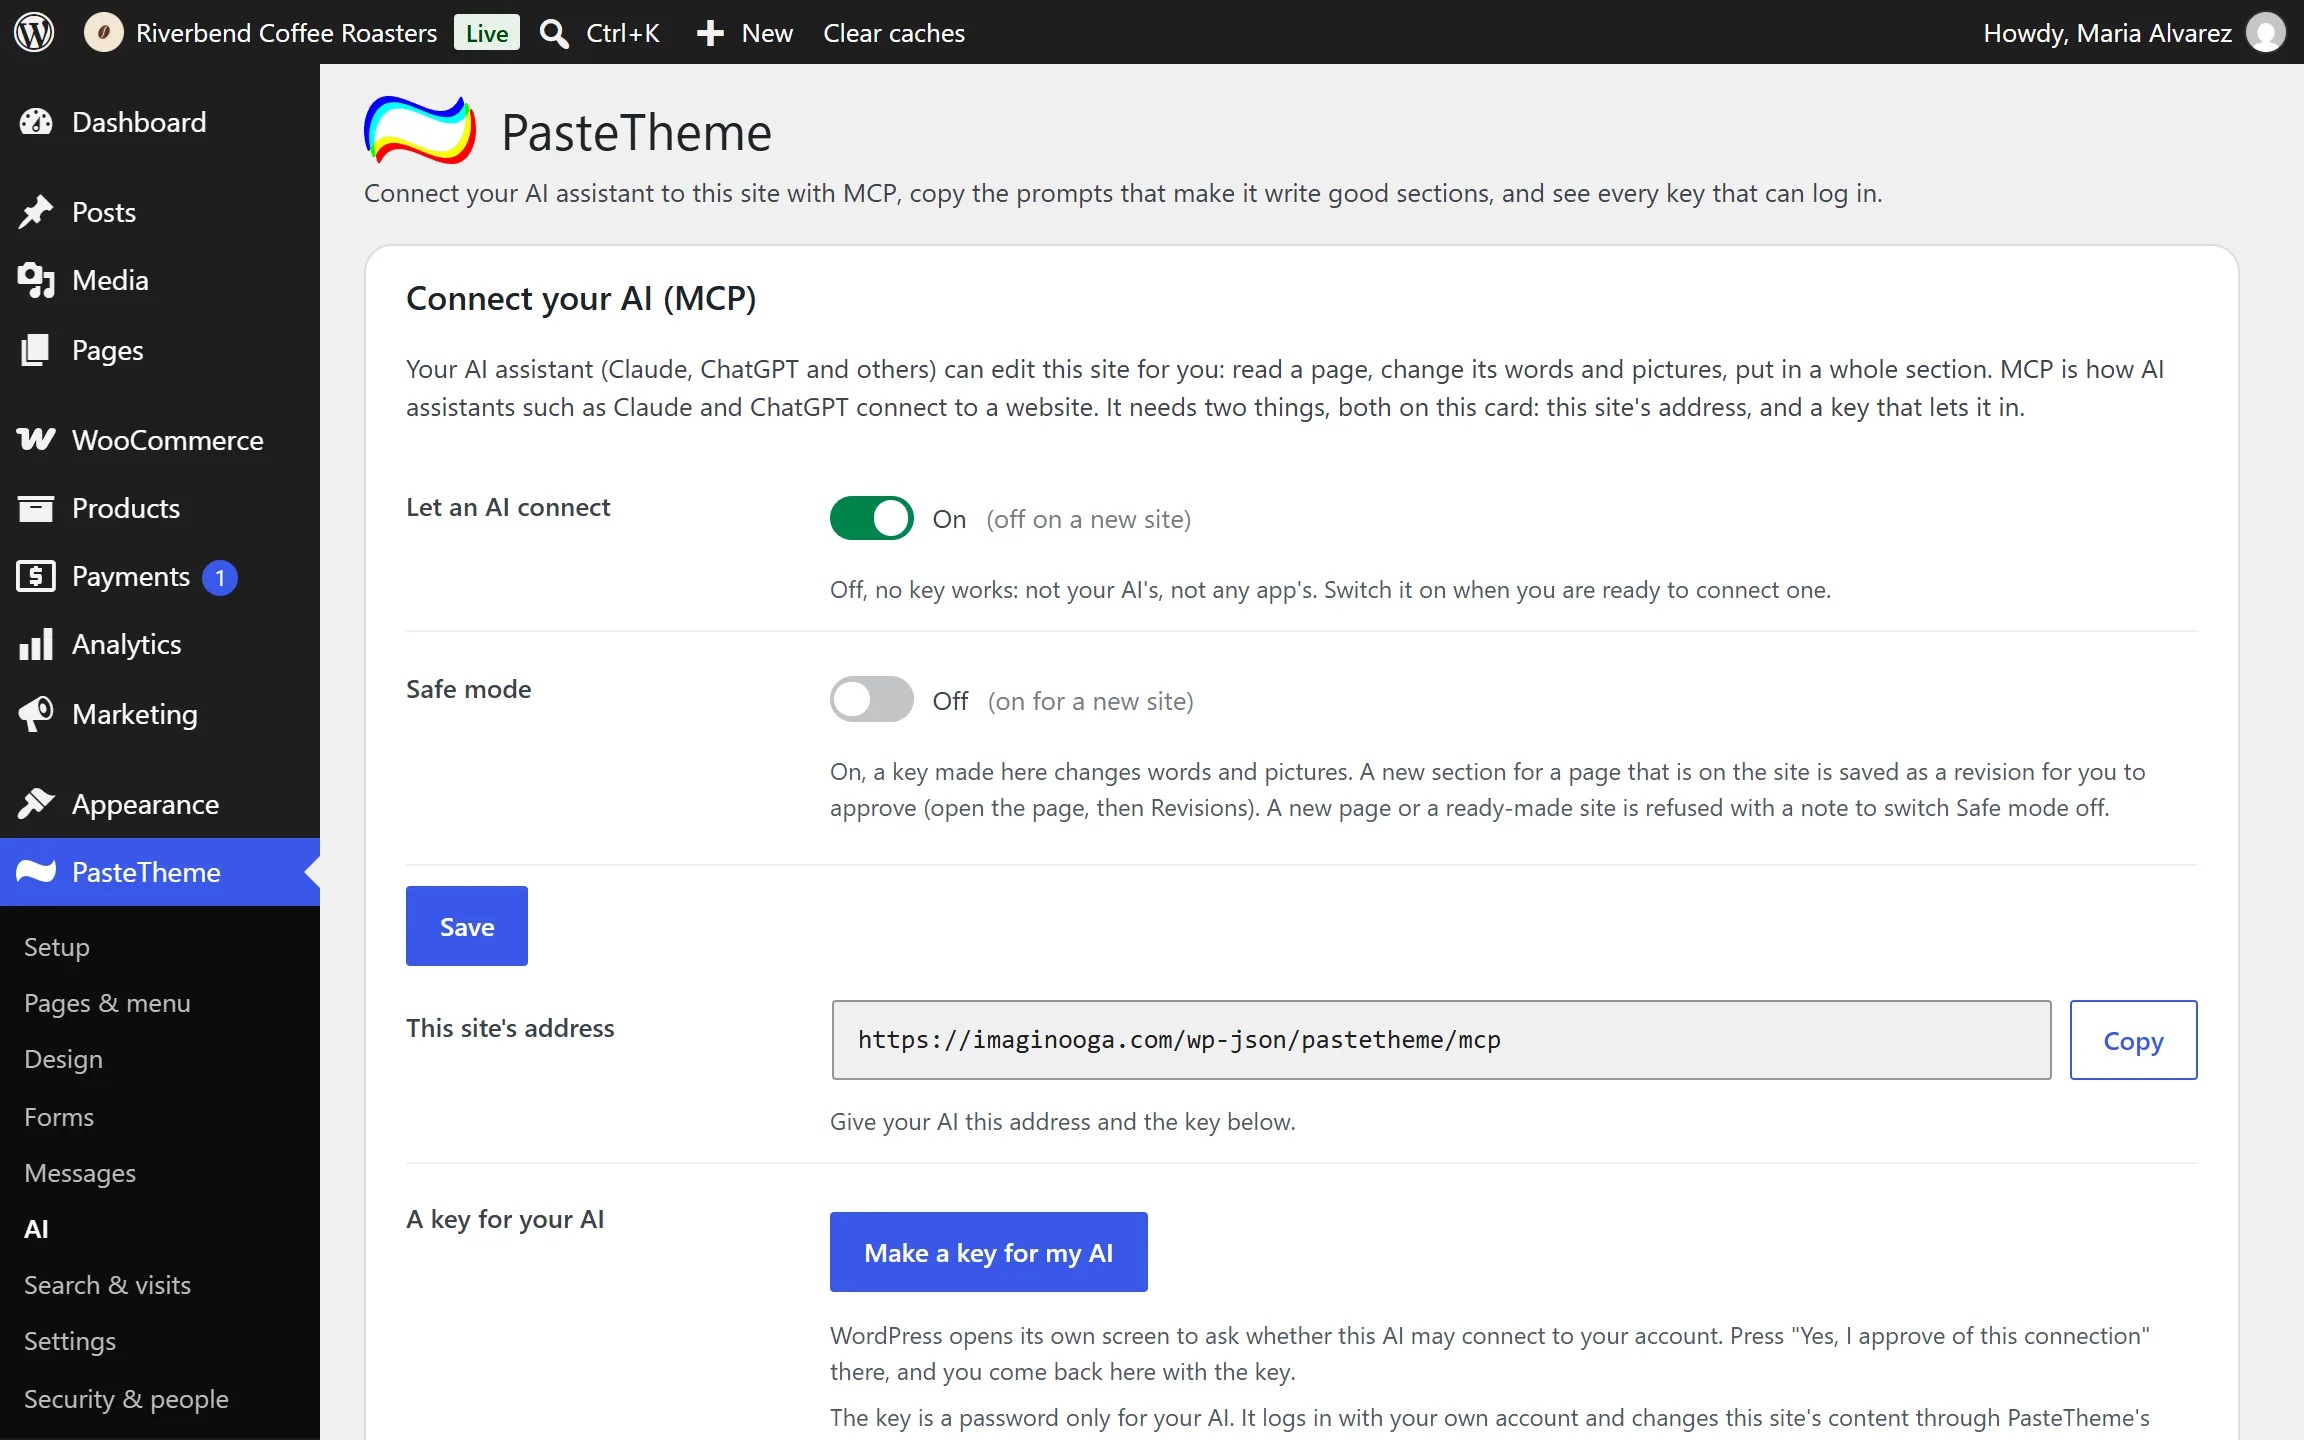
Task: Open the Messages submenu item
Action: [x=80, y=1172]
